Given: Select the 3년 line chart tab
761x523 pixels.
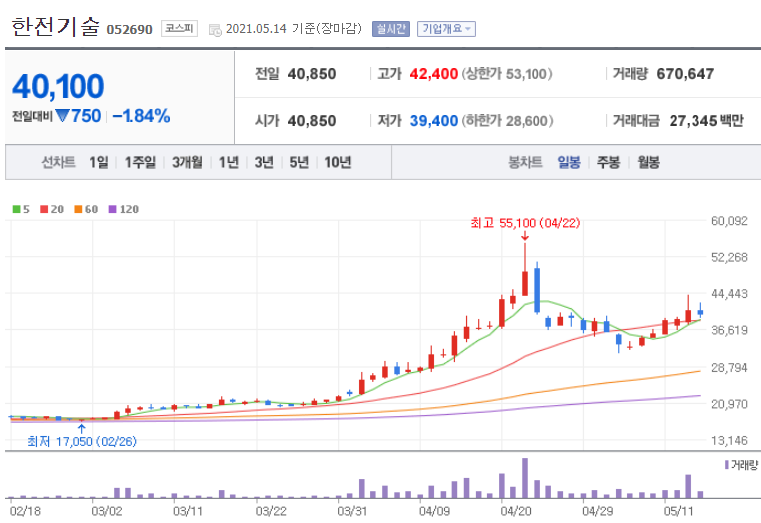Looking at the screenshot, I should point(264,162).
